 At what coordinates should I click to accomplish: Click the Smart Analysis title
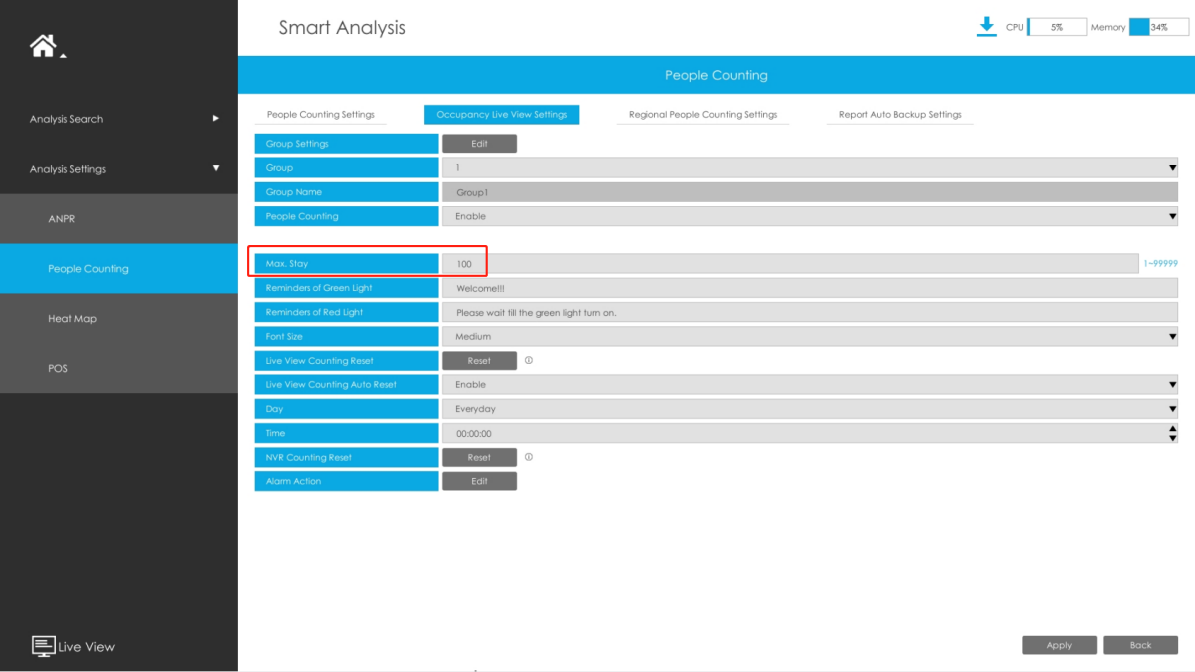coord(342,27)
